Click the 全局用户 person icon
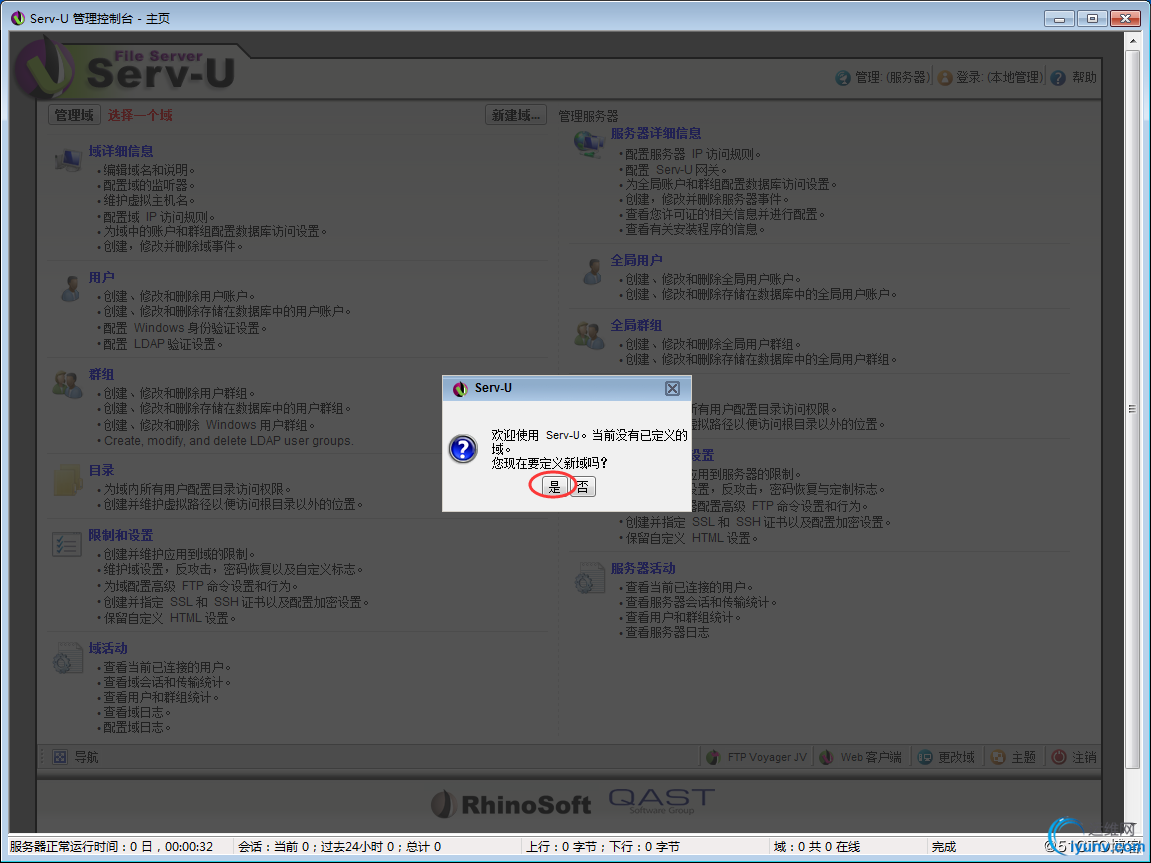The image size is (1151, 863). pyautogui.click(x=592, y=271)
